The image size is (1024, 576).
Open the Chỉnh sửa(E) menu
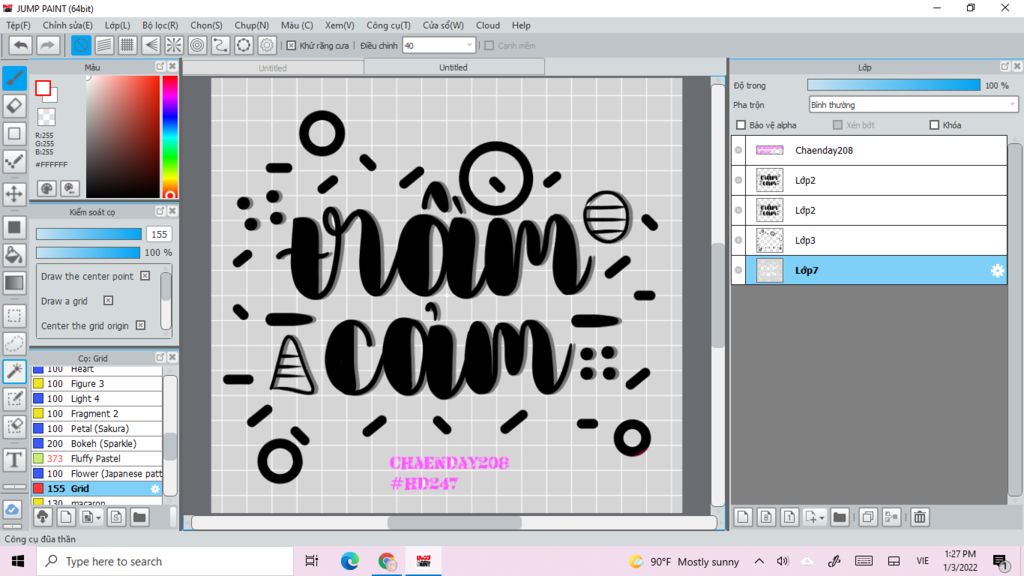tap(68, 25)
